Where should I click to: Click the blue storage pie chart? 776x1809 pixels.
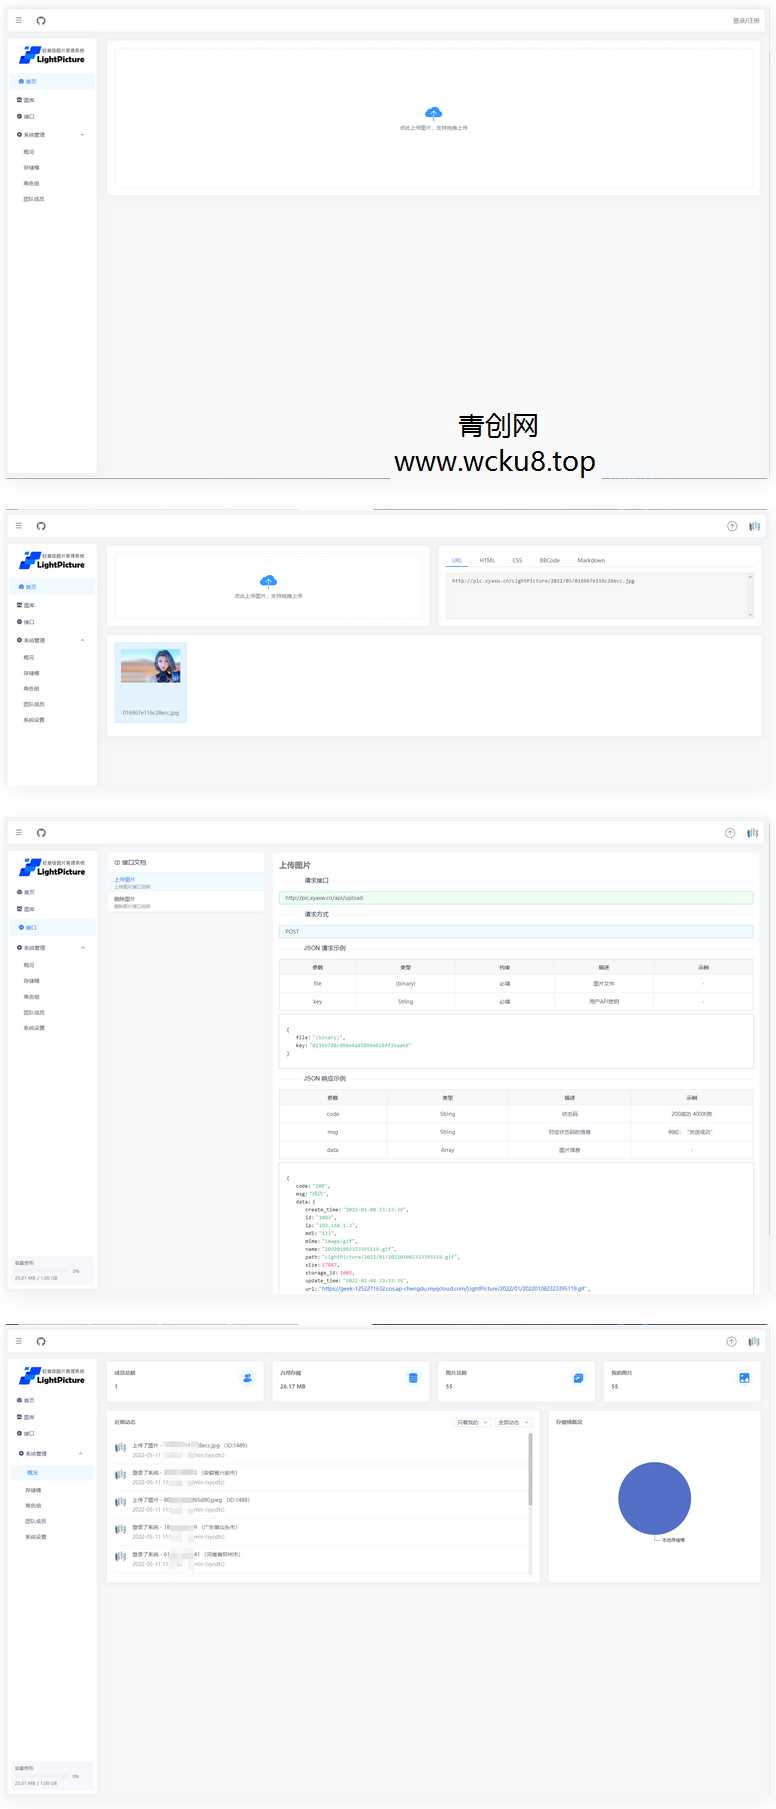[x=654, y=1497]
